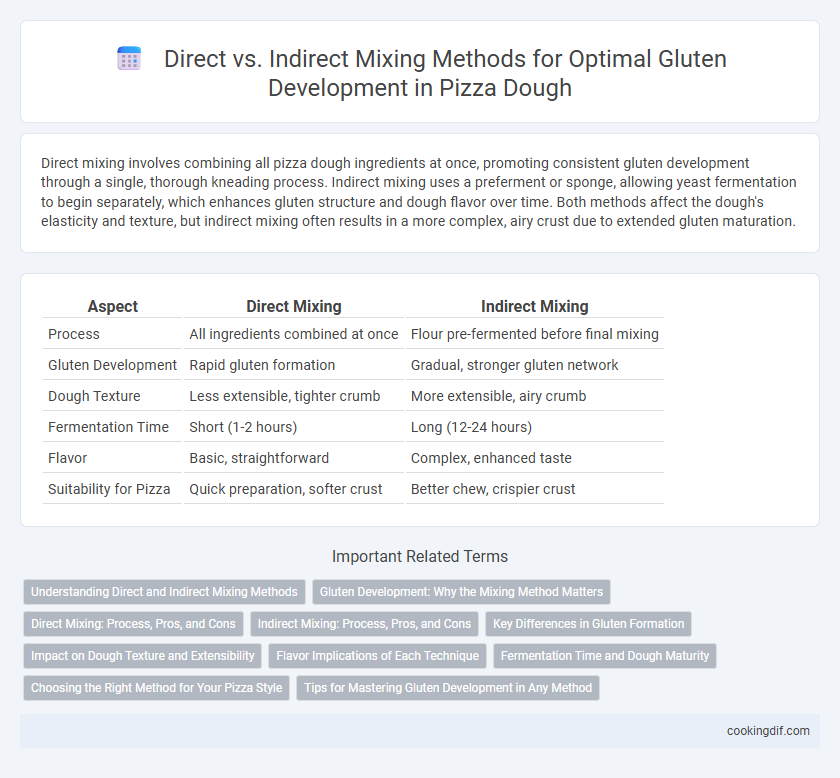Click the calendar grid icon beside the title
840x778 pixels.
[x=129, y=58]
